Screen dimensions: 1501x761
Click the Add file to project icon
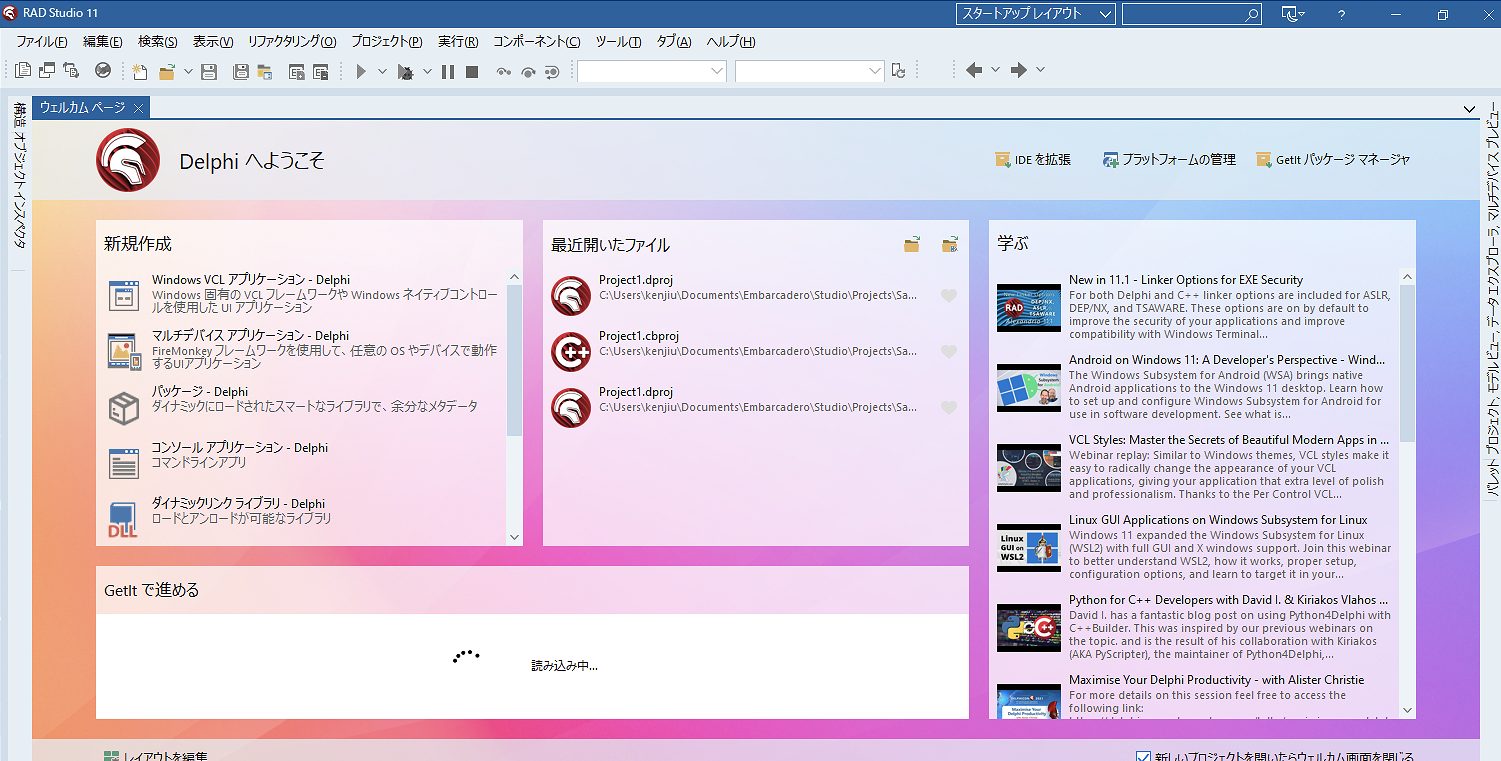[x=296, y=71]
